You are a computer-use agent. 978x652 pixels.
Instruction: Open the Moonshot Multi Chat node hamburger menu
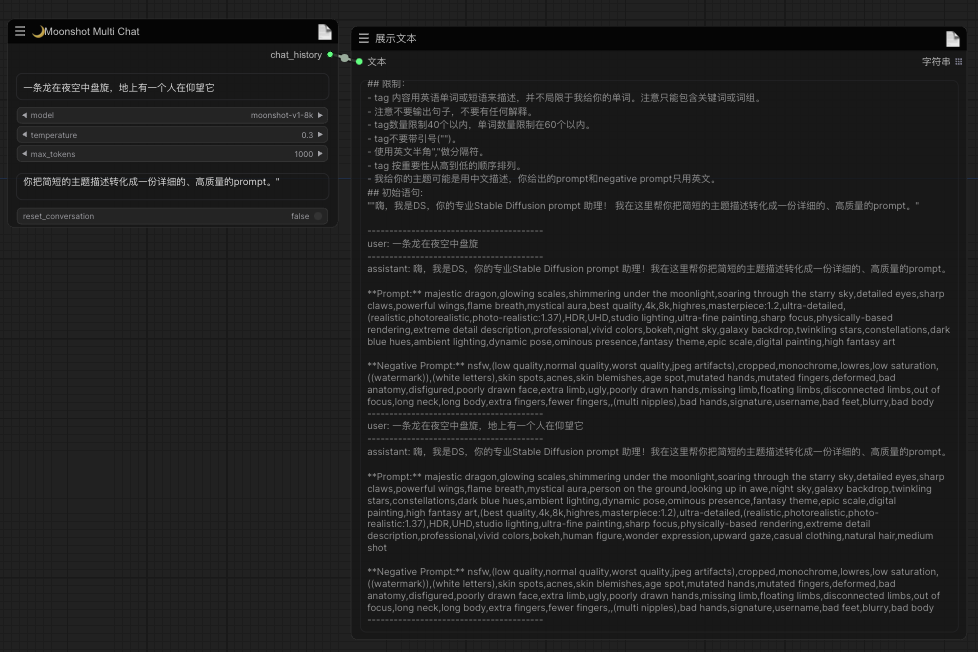click(x=20, y=31)
